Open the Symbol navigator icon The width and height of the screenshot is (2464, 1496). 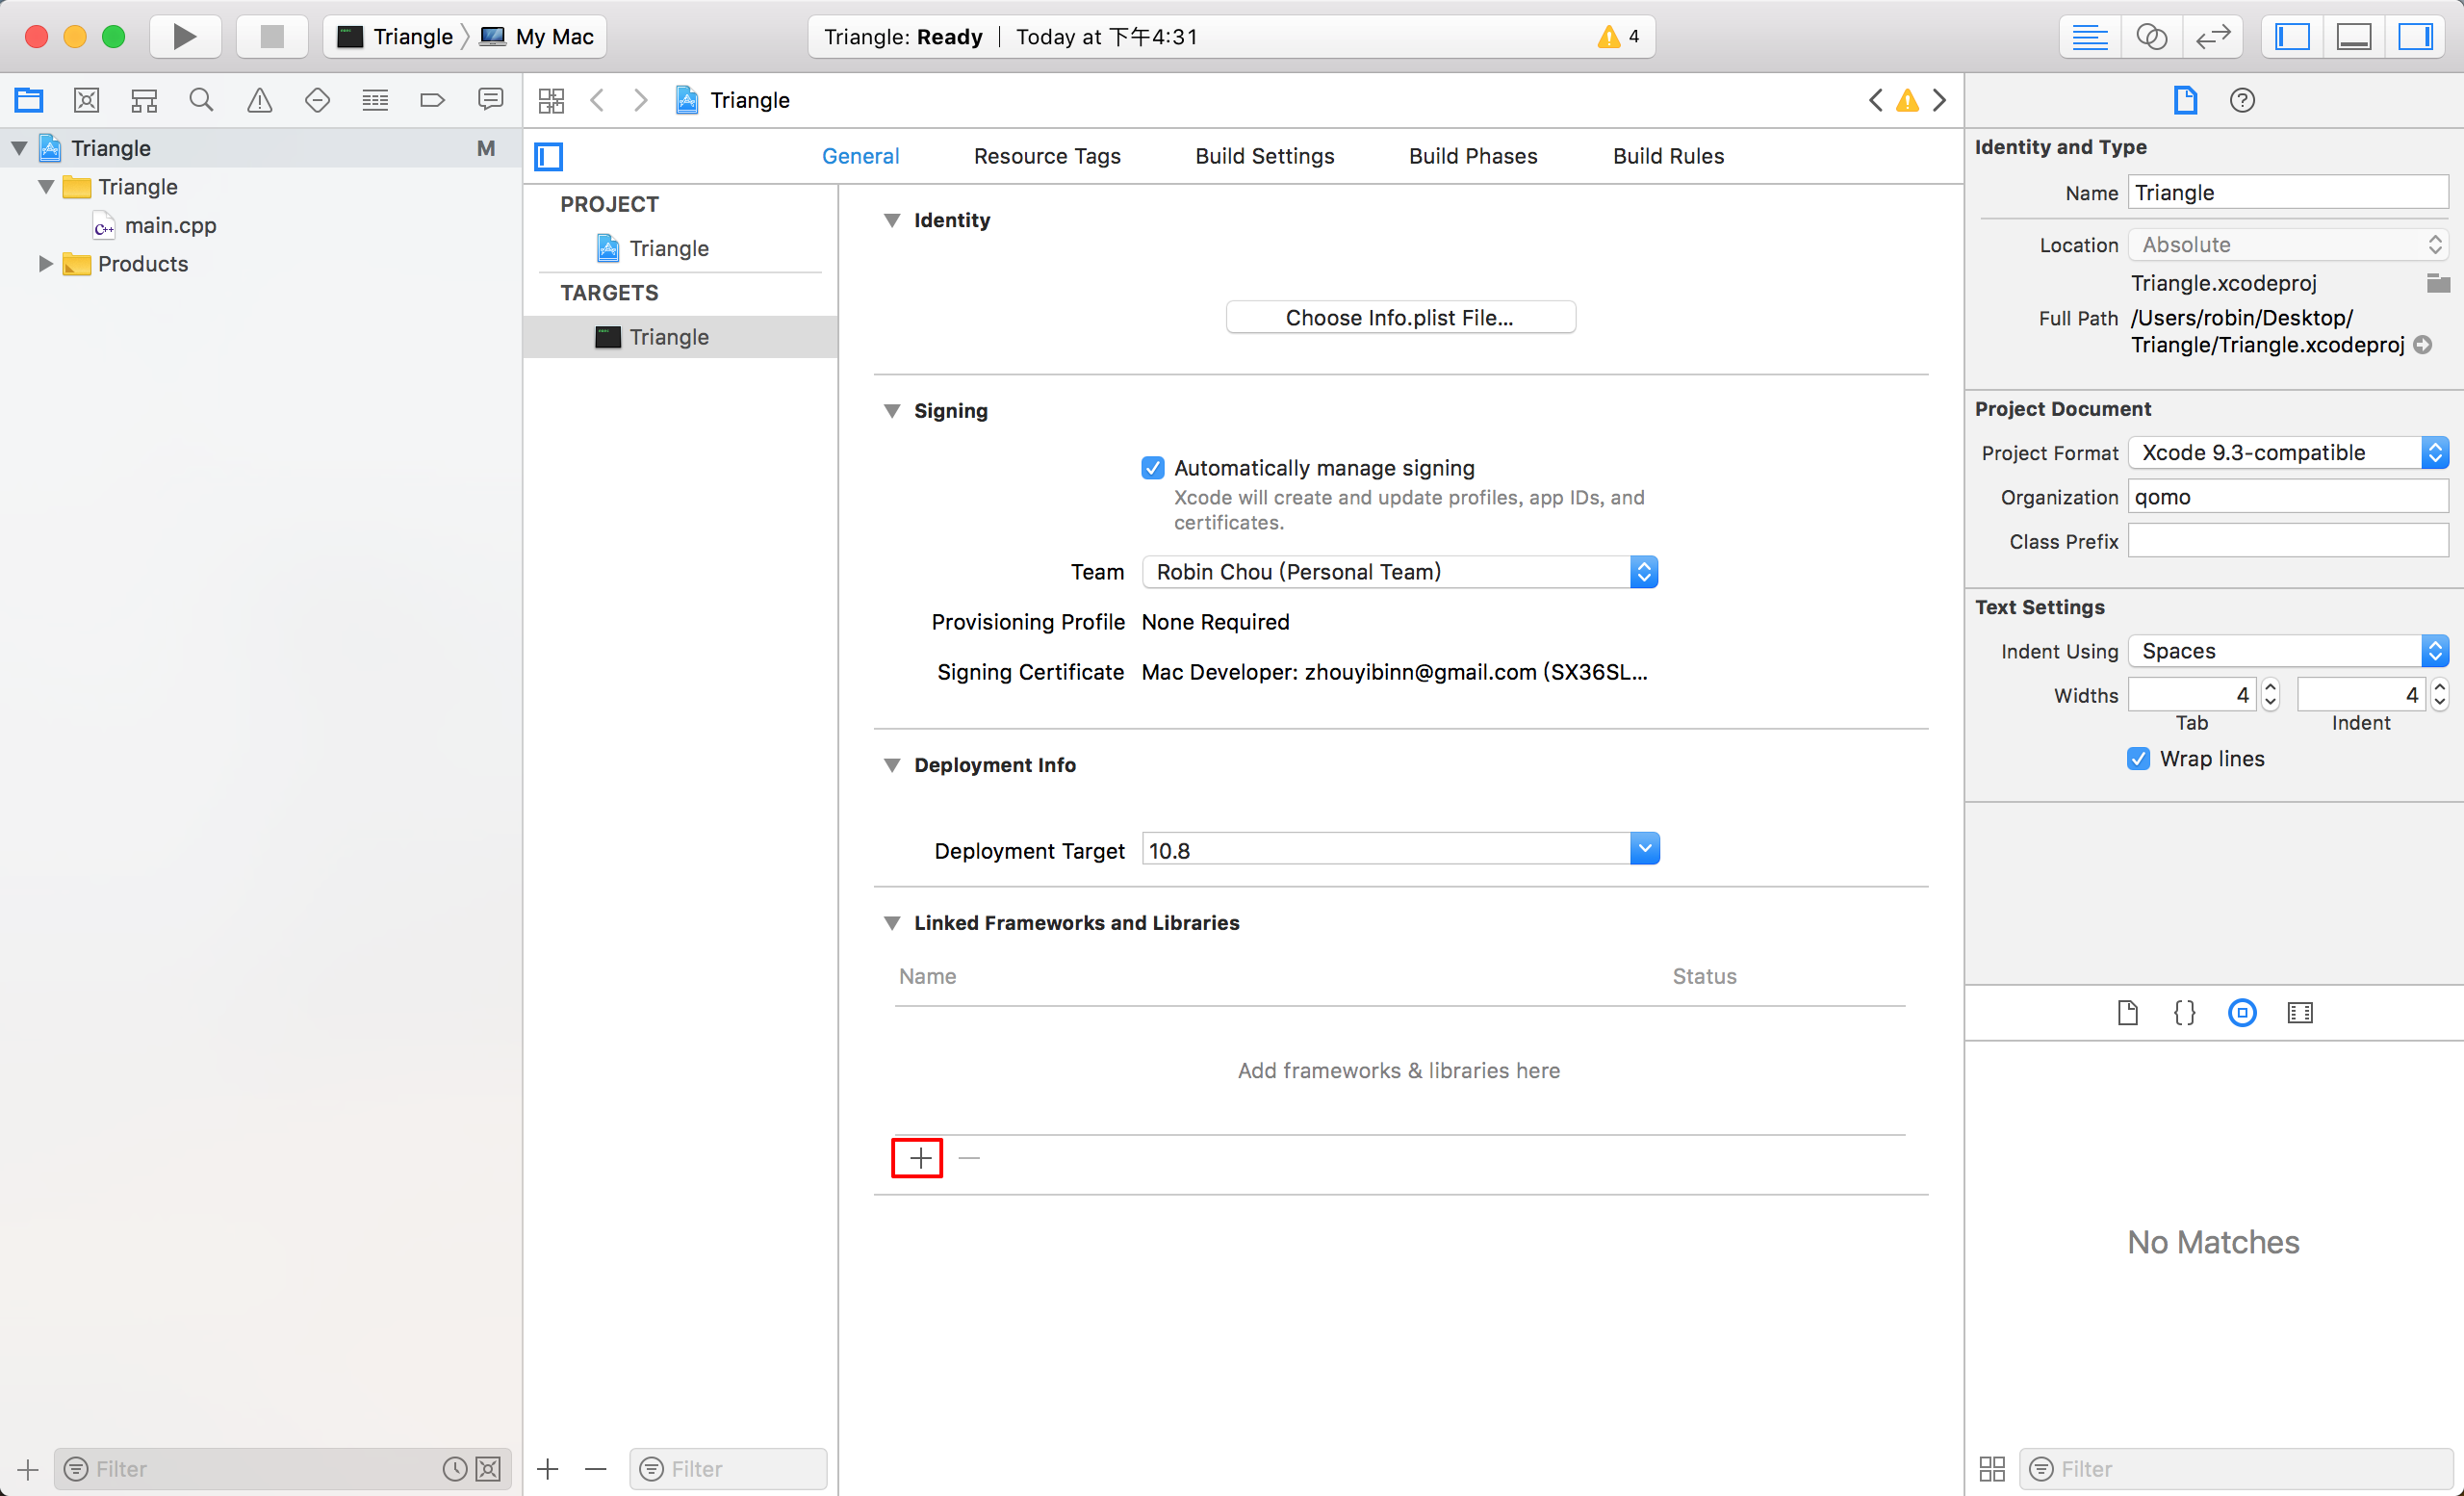(144, 100)
